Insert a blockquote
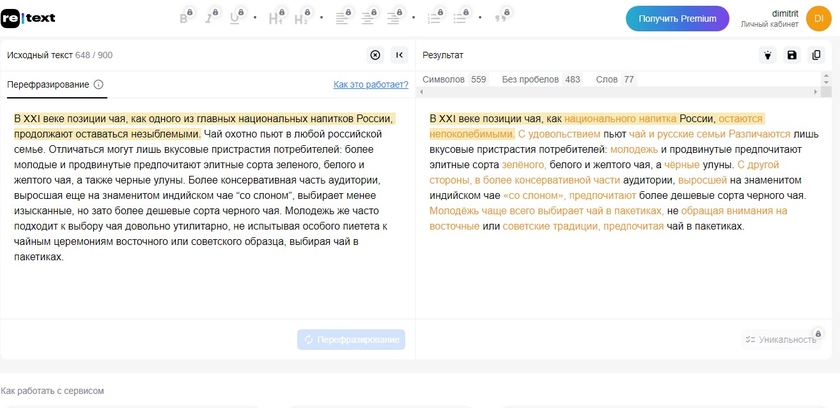840x408 pixels. point(501,18)
